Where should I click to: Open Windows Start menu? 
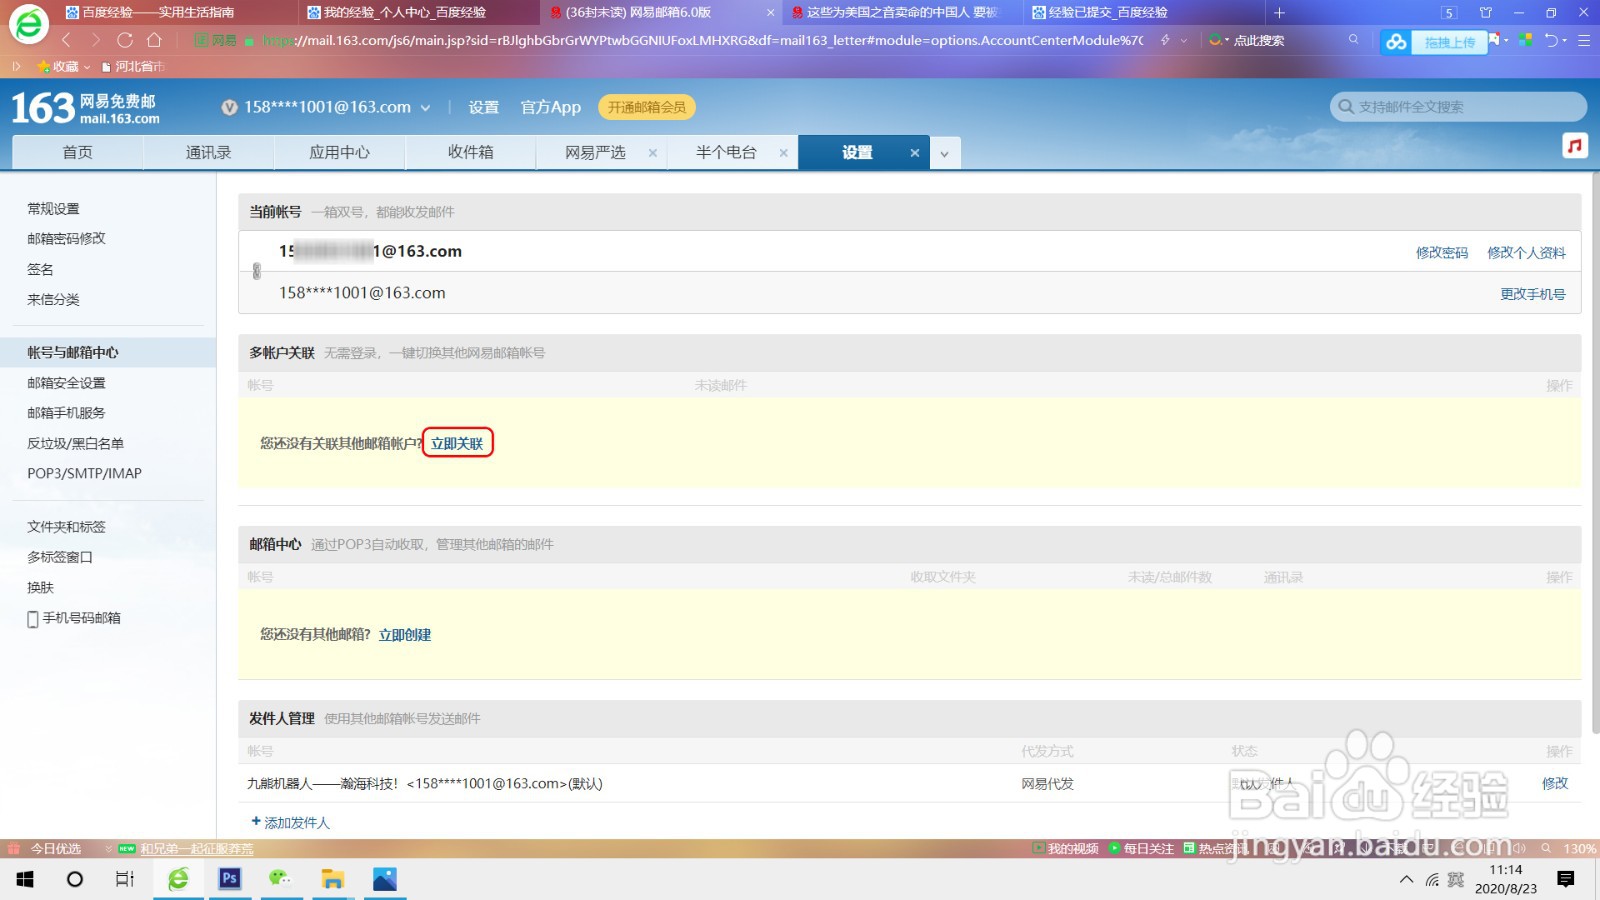pyautogui.click(x=25, y=879)
